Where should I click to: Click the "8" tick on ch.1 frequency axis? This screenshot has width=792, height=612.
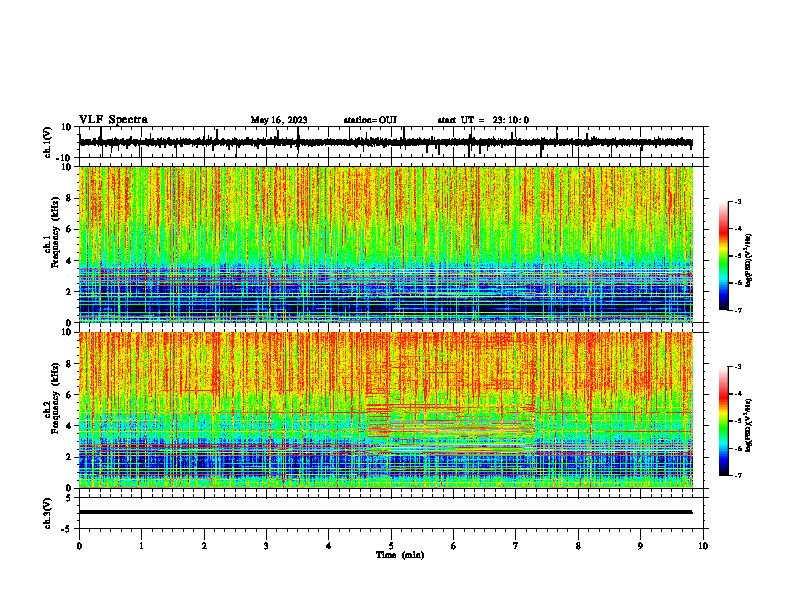pyautogui.click(x=69, y=198)
